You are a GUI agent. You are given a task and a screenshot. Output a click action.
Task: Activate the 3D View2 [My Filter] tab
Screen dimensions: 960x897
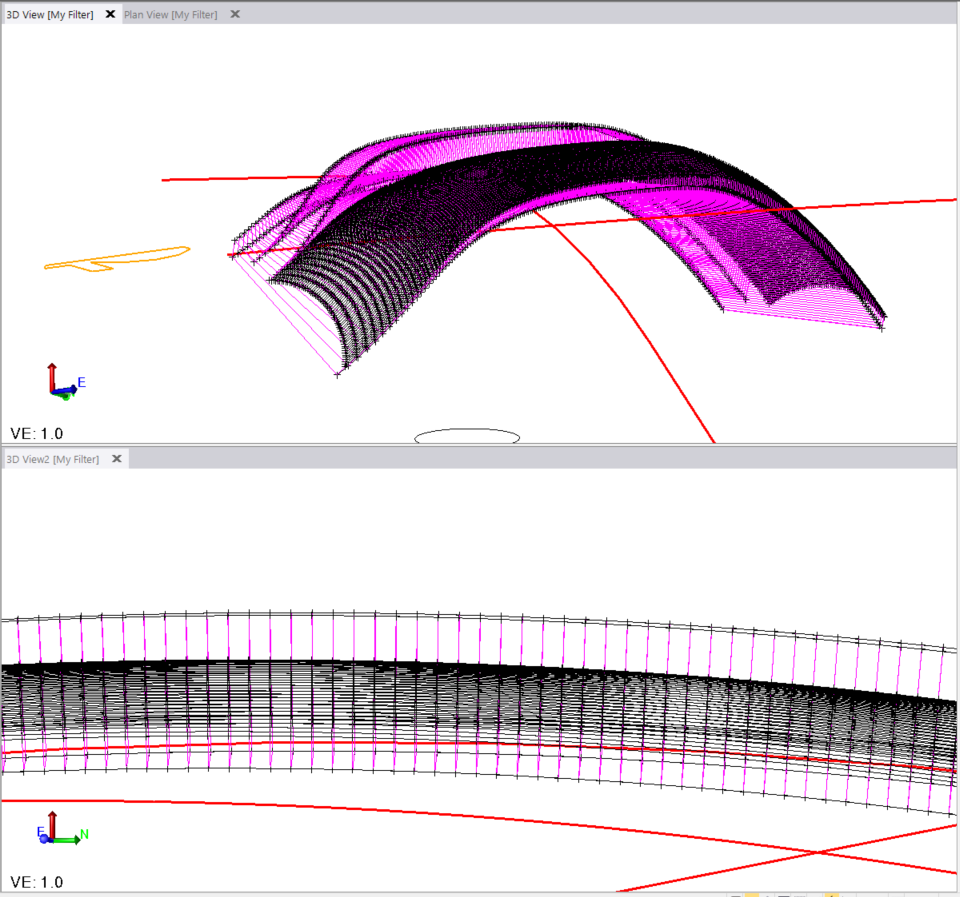[55, 459]
